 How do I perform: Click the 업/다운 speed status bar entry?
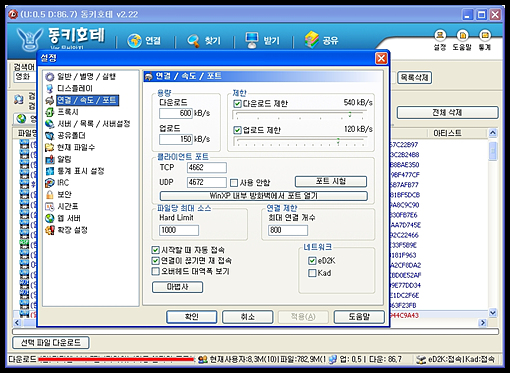[365, 359]
